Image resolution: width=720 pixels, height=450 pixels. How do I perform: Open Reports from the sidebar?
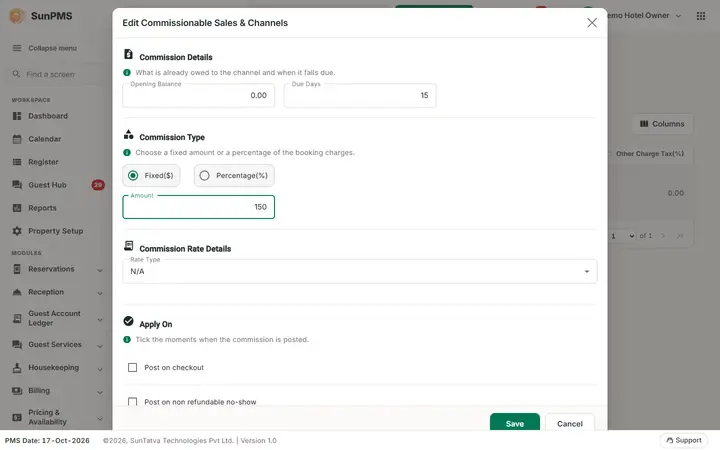pos(42,208)
